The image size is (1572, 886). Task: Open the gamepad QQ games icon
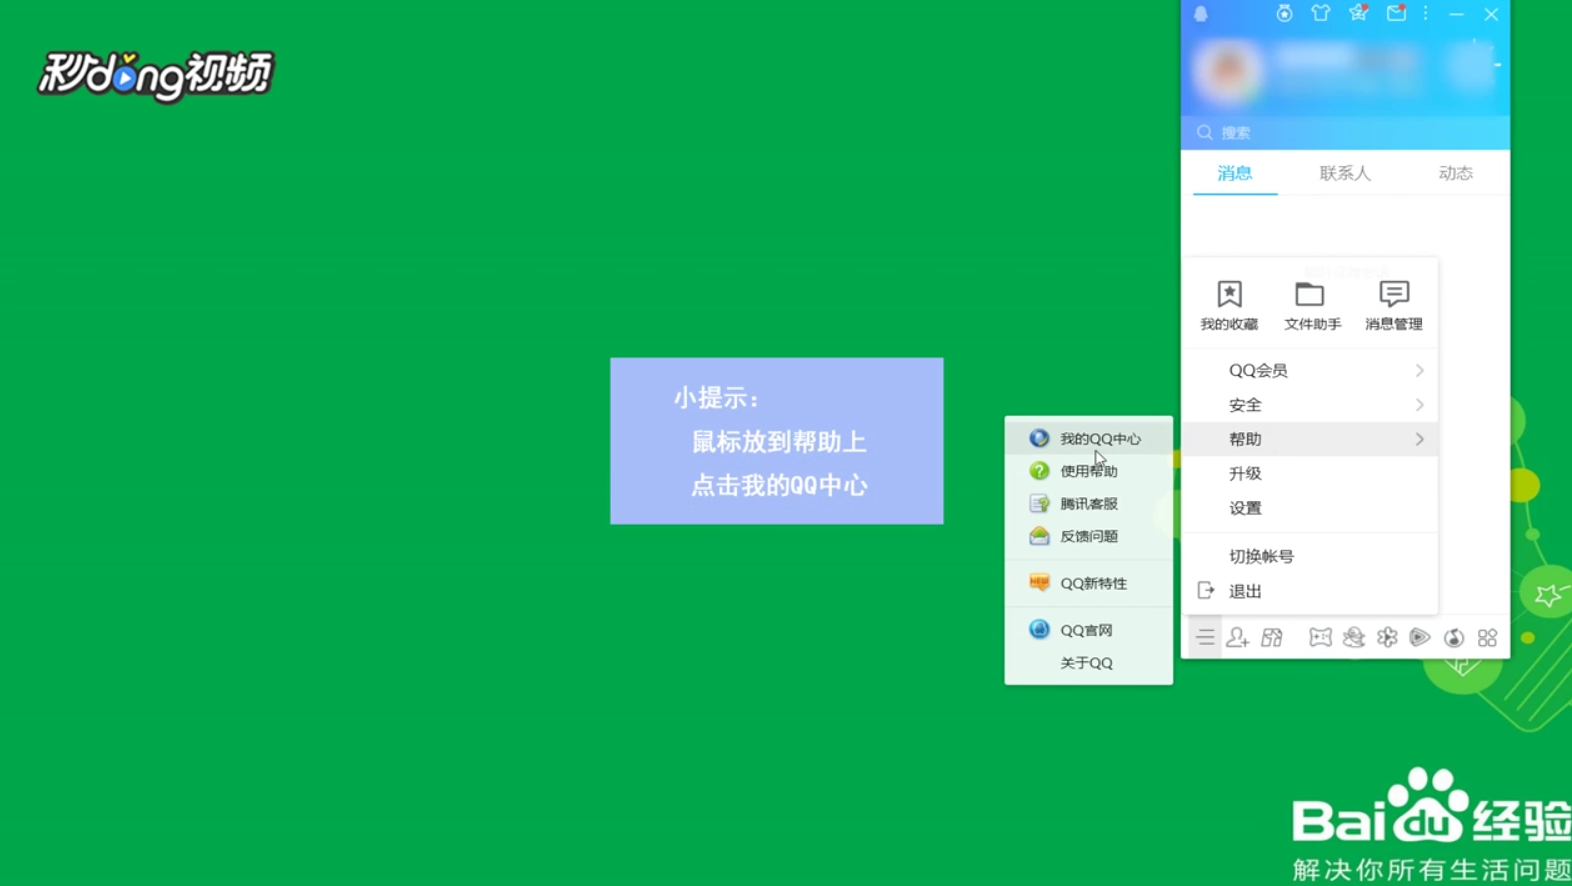coord(1320,637)
